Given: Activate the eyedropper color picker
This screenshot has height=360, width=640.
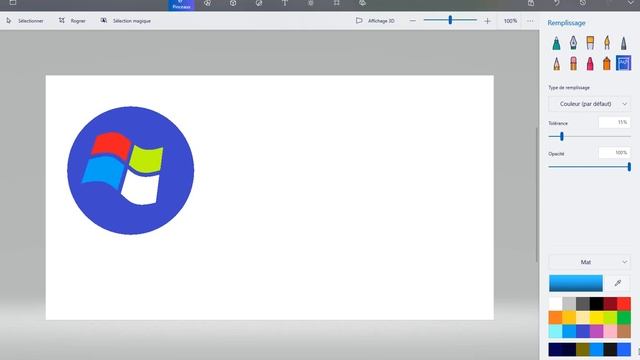Looking at the screenshot, I should 618,283.
